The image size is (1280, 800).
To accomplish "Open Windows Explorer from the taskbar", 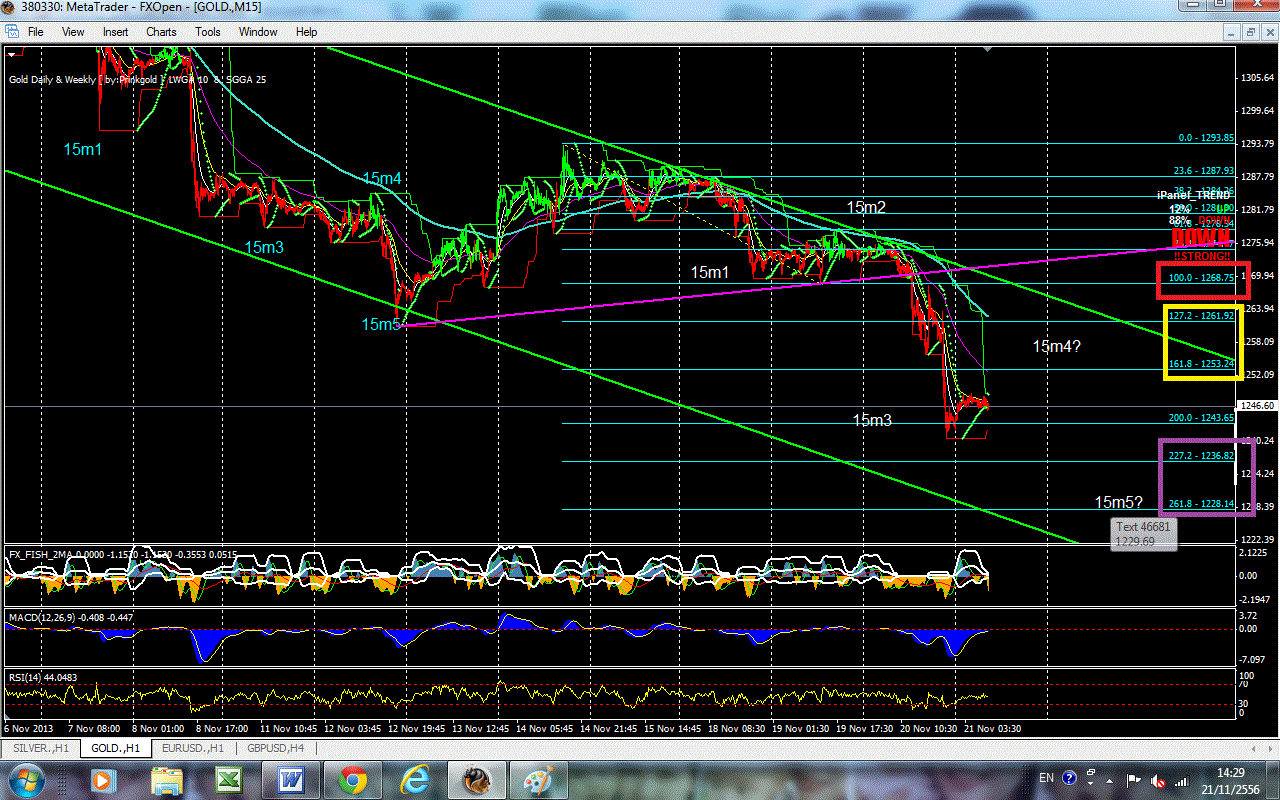I will (x=167, y=779).
